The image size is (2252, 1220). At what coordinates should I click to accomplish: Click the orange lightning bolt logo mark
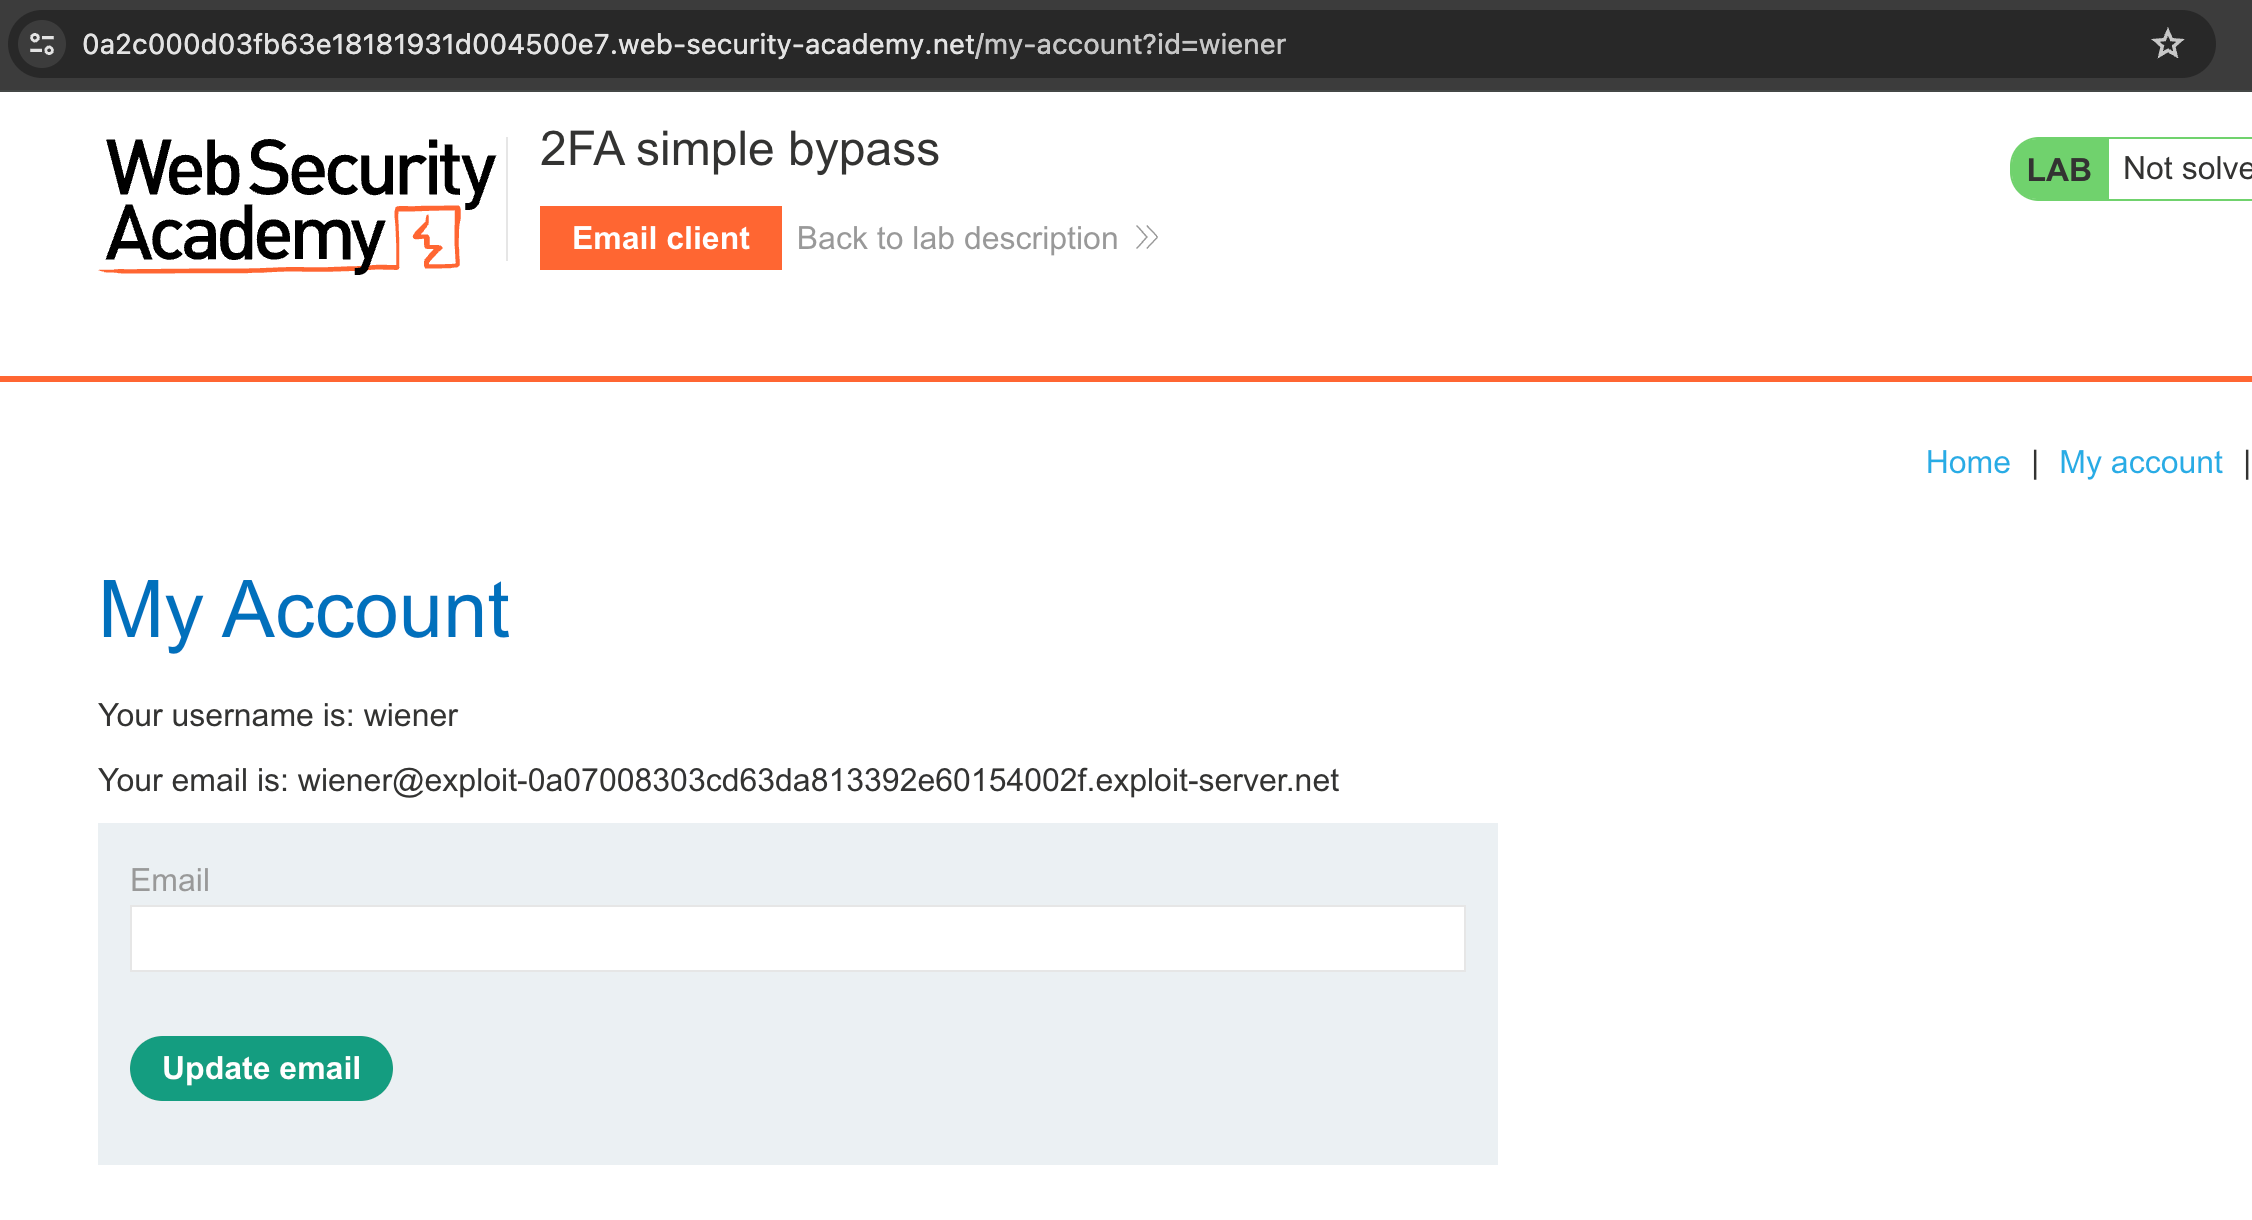click(430, 240)
